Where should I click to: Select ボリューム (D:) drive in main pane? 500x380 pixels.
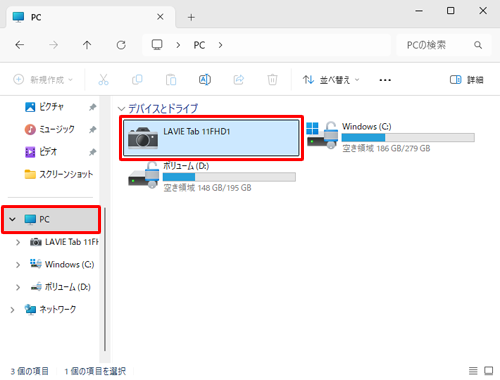point(212,177)
